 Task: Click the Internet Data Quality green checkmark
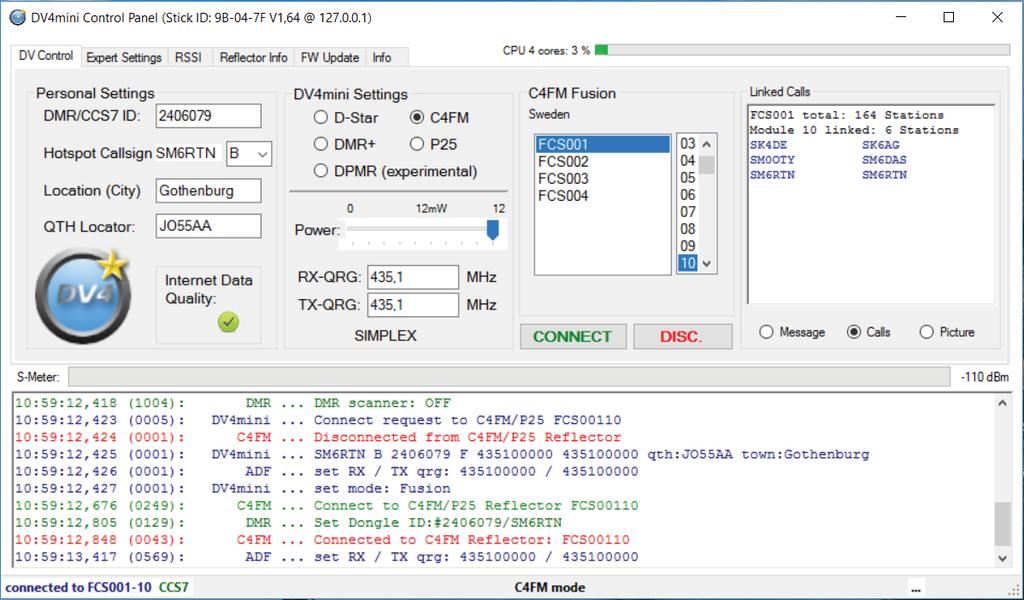pyautogui.click(x=229, y=322)
